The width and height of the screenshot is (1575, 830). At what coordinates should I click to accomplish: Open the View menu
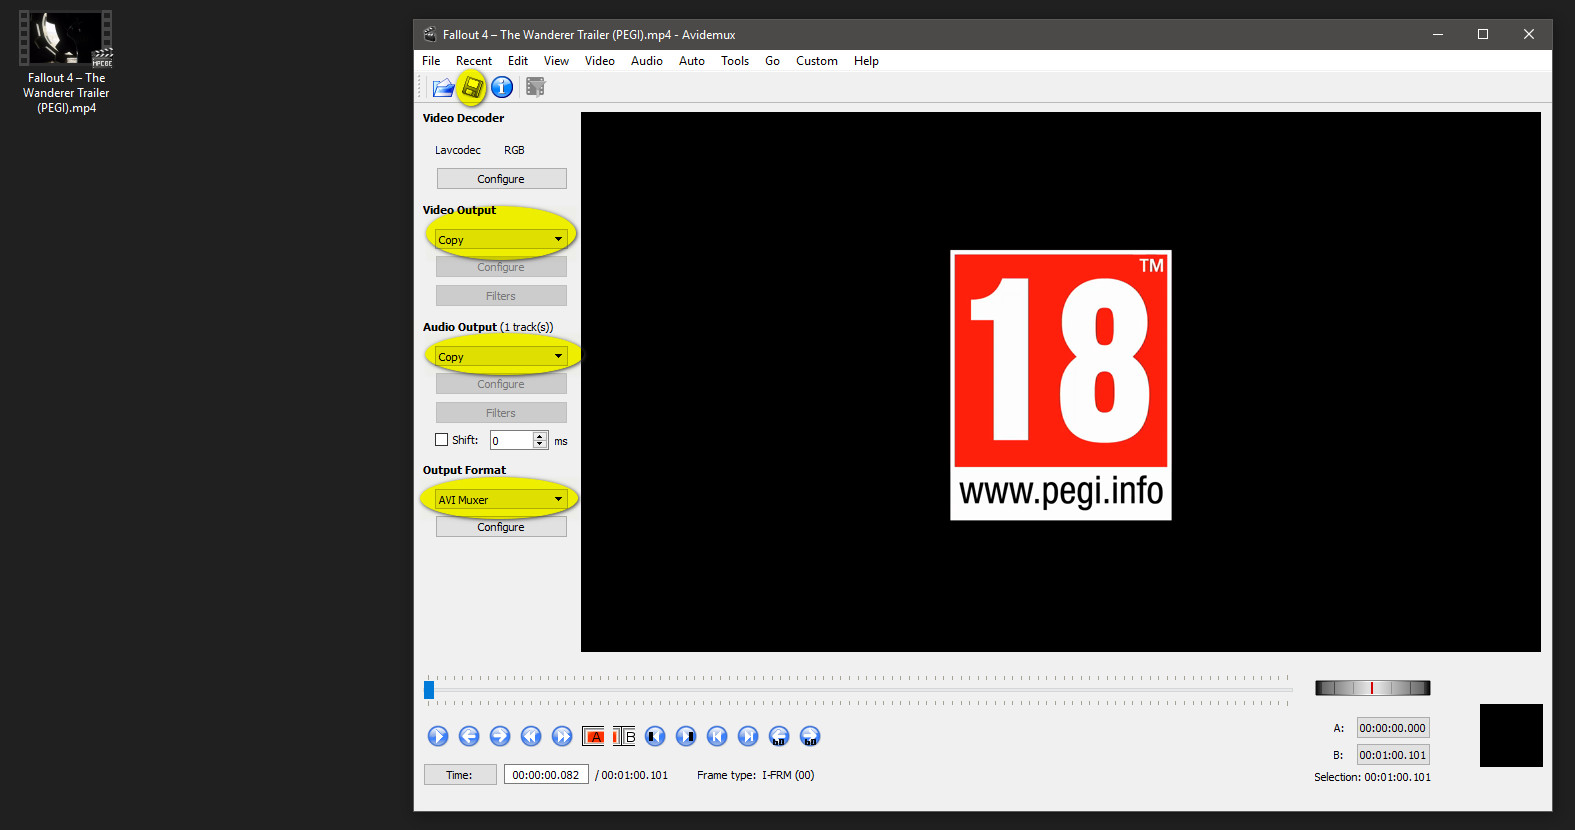click(x=556, y=61)
